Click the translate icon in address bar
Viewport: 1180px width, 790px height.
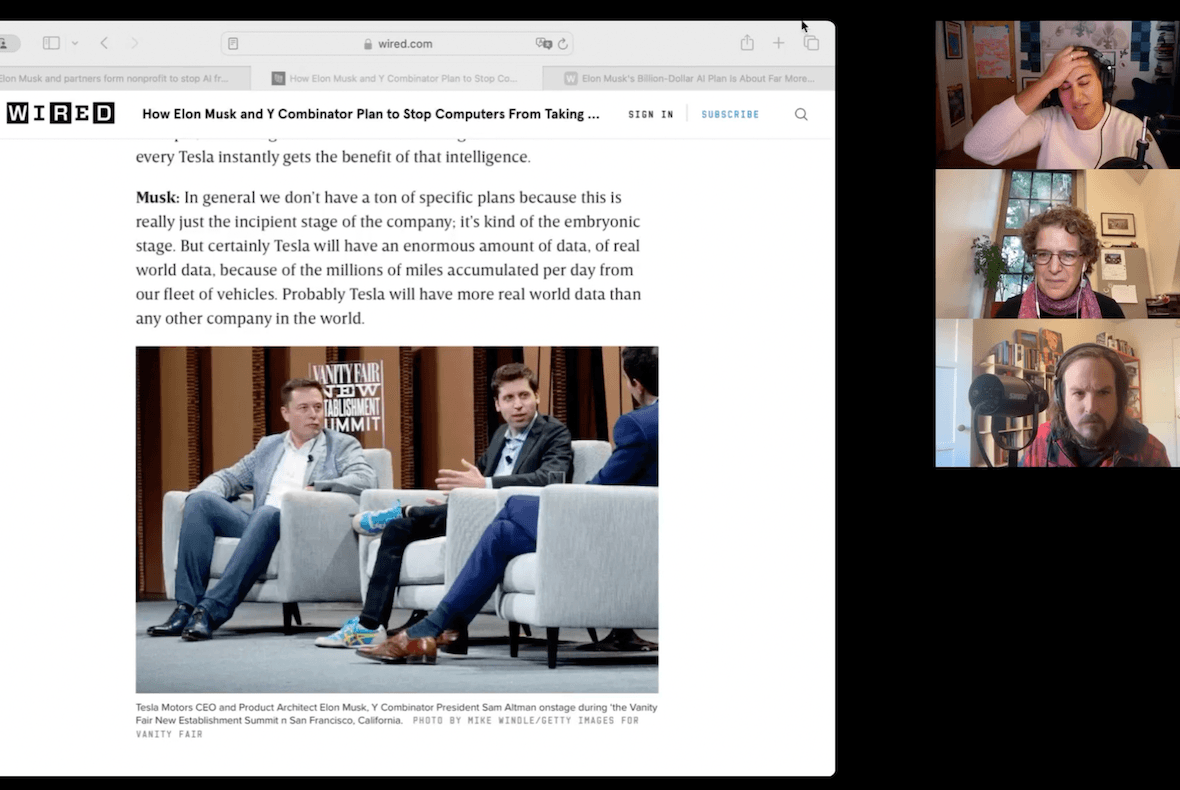543,44
